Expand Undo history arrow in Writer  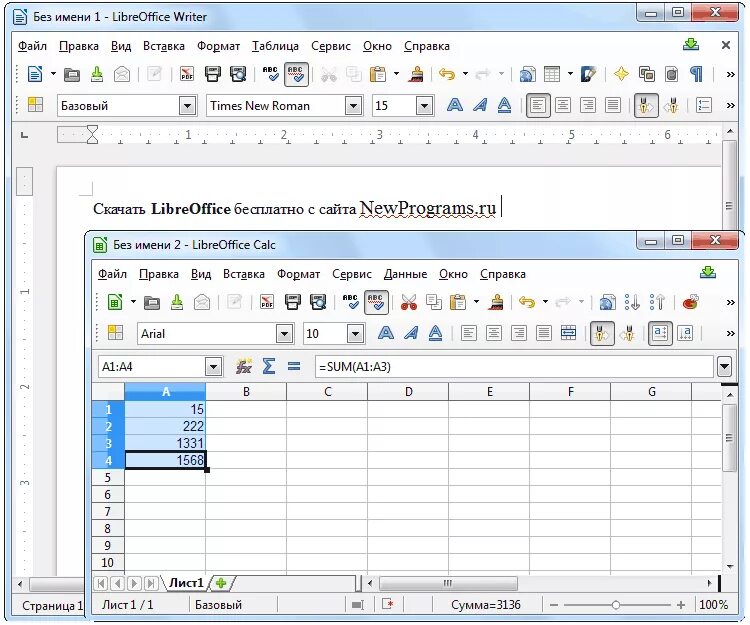pos(465,74)
